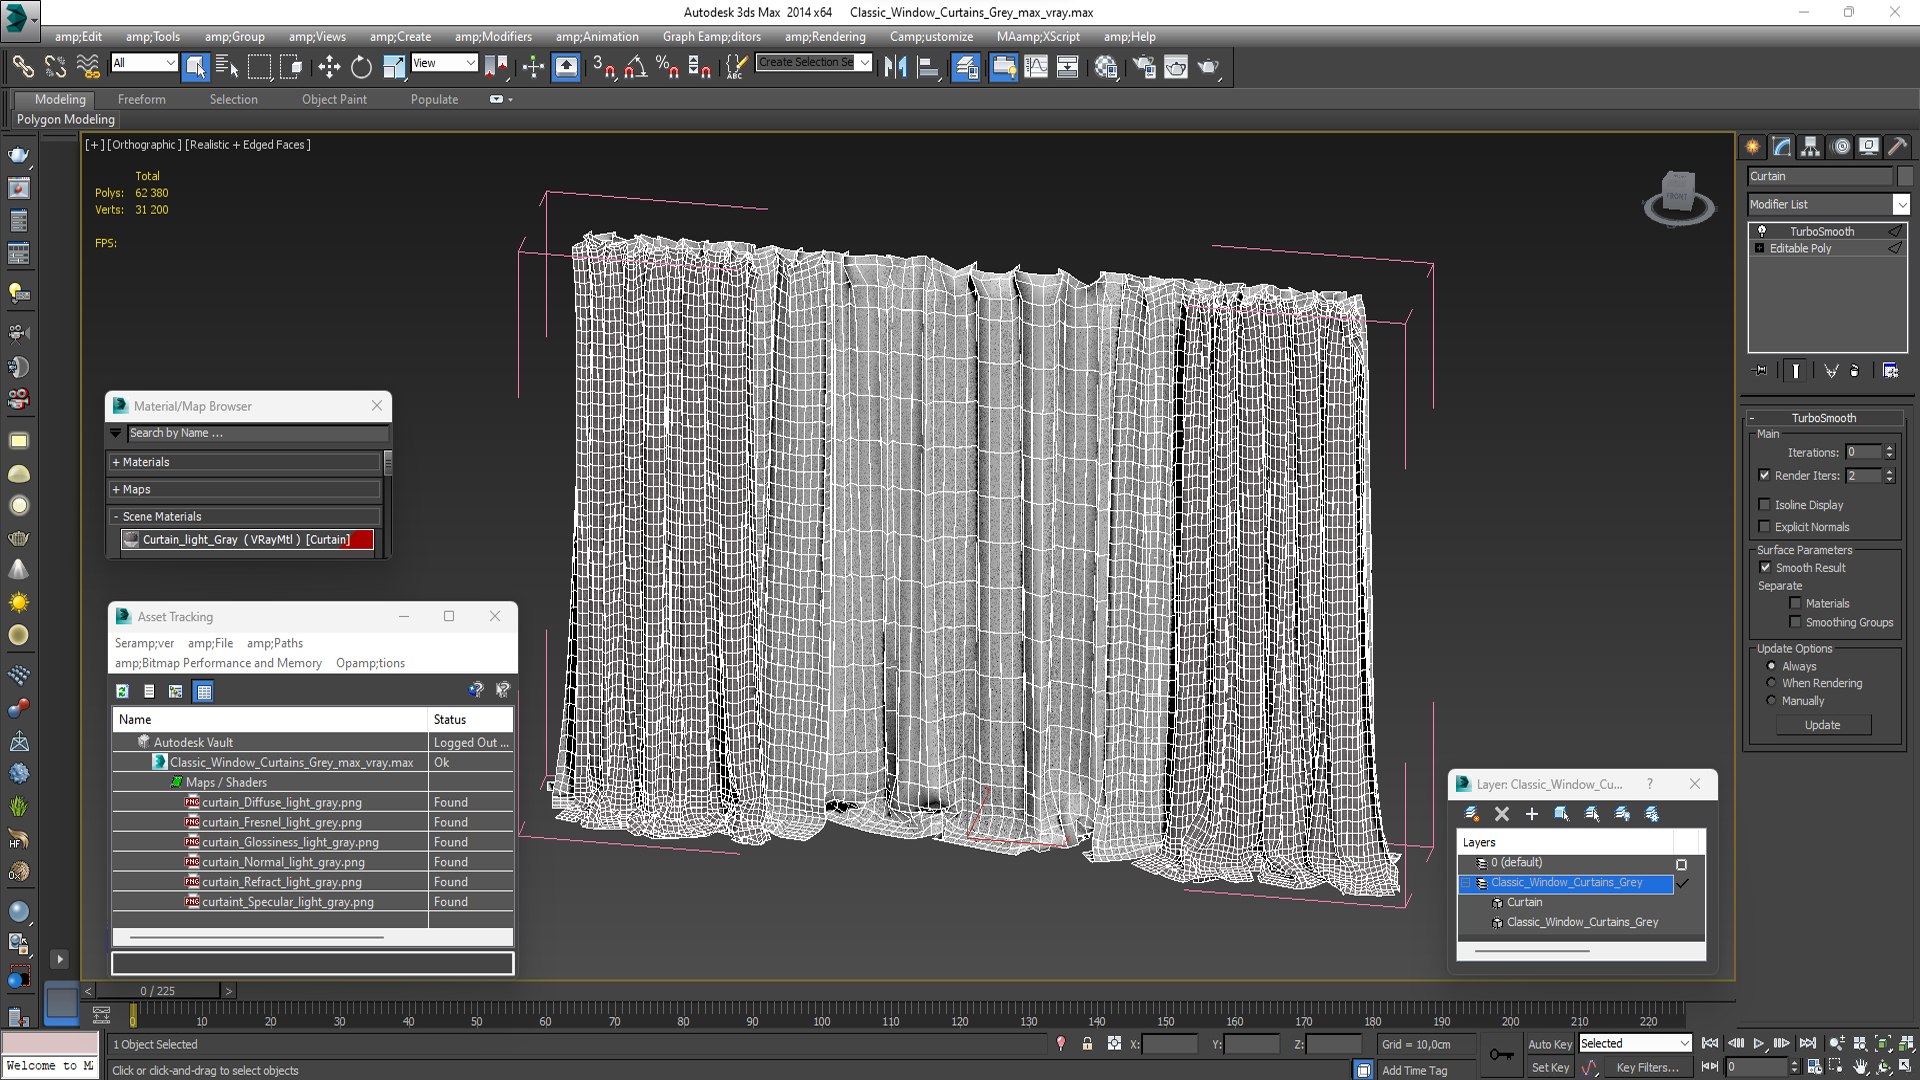1920x1080 pixels.
Task: Toggle Separate by Materials checkbox
Action: 1795,604
